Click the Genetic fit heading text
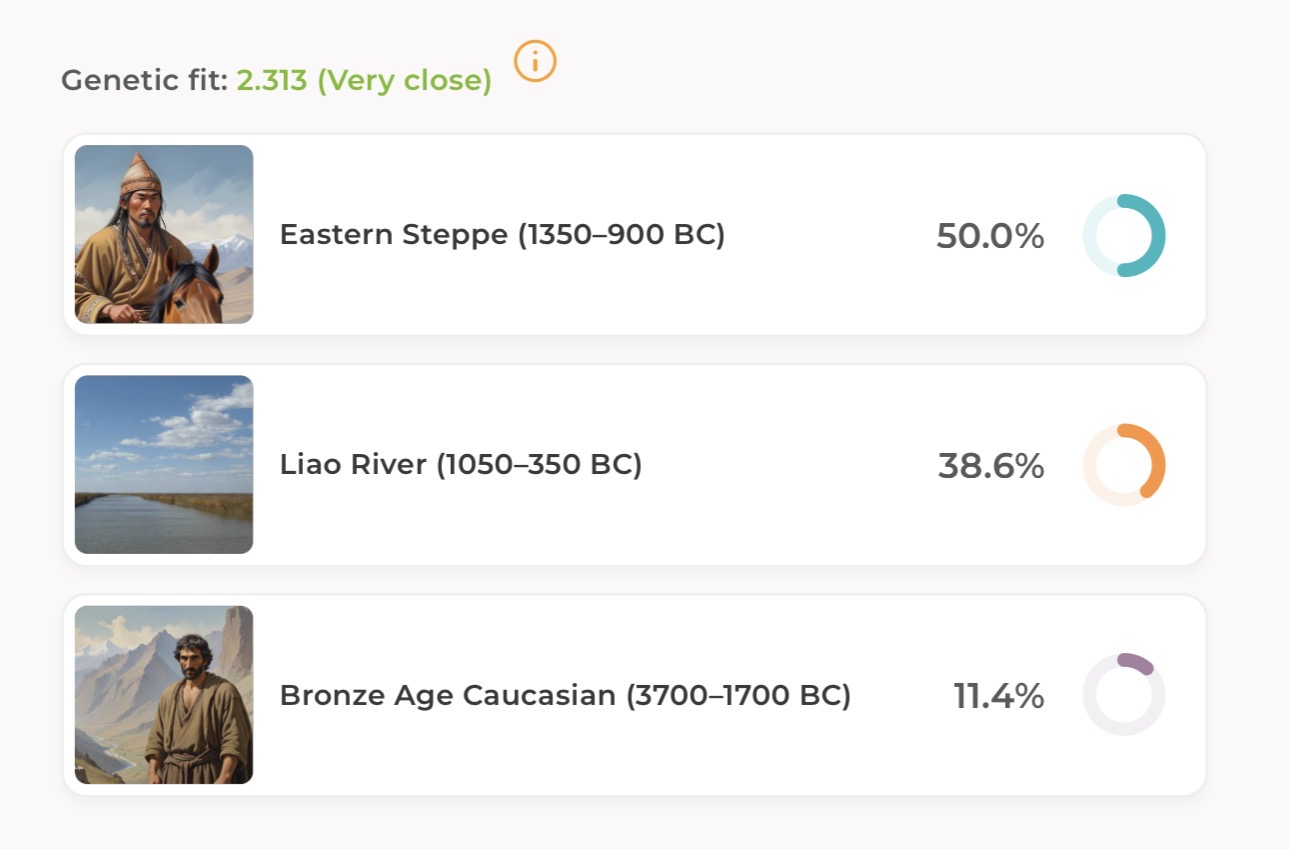1290x849 pixels. pyautogui.click(x=145, y=81)
